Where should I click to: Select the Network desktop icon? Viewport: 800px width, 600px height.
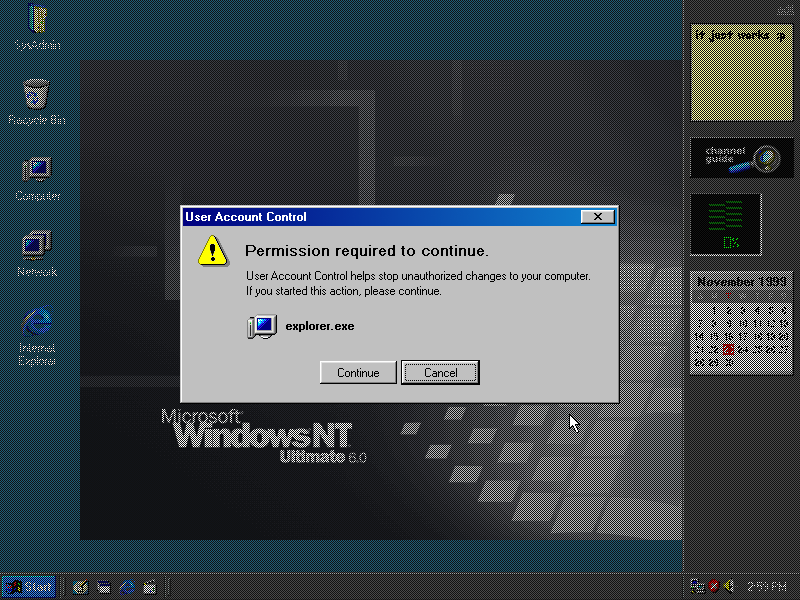[x=37, y=254]
